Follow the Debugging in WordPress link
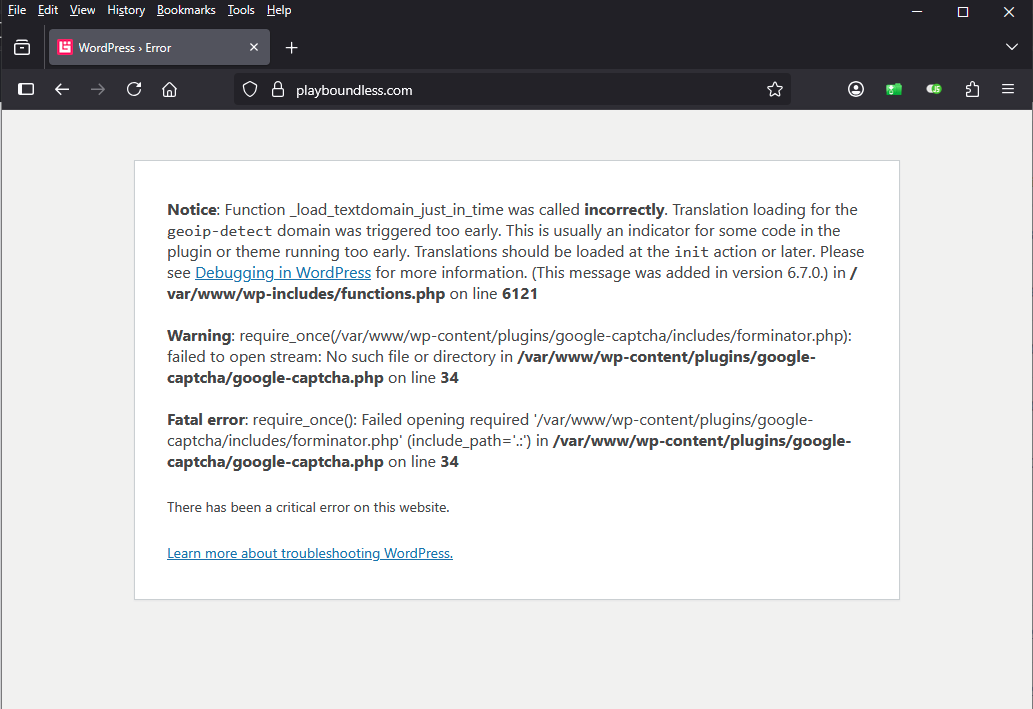Viewport: 1033px width, 709px height. (283, 273)
